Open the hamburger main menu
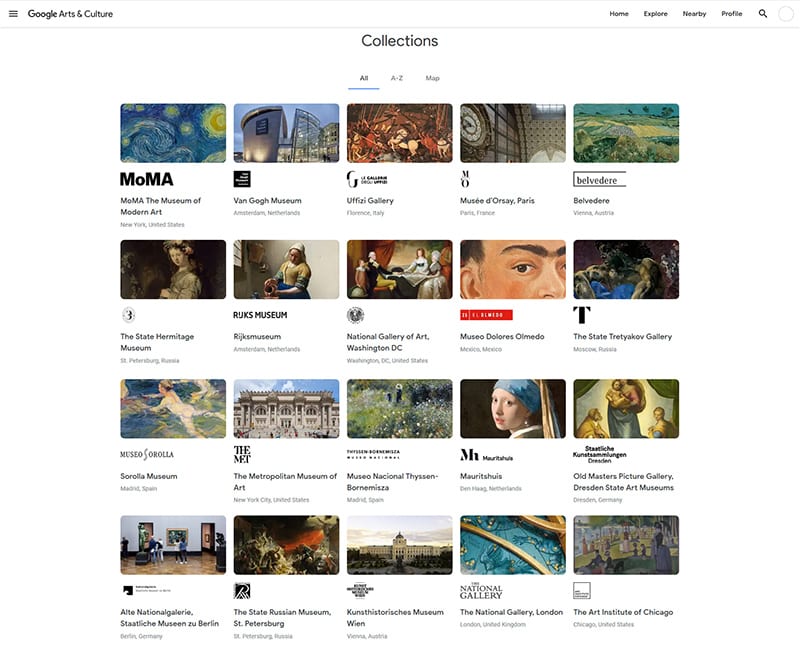Image resolution: width=800 pixels, height=648 pixels. (x=13, y=14)
